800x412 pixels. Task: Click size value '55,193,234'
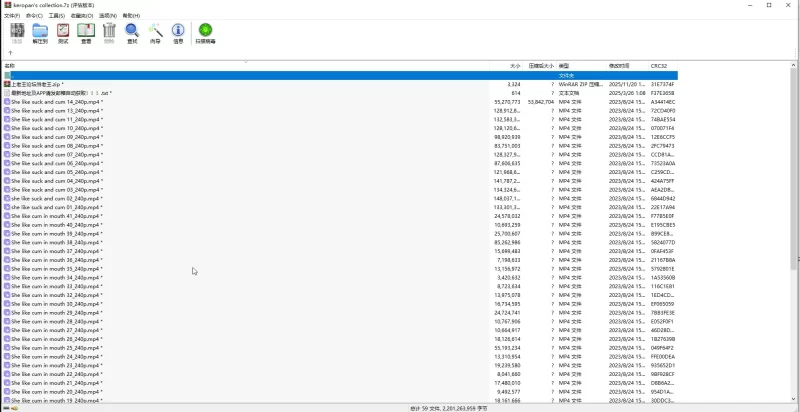(x=508, y=348)
